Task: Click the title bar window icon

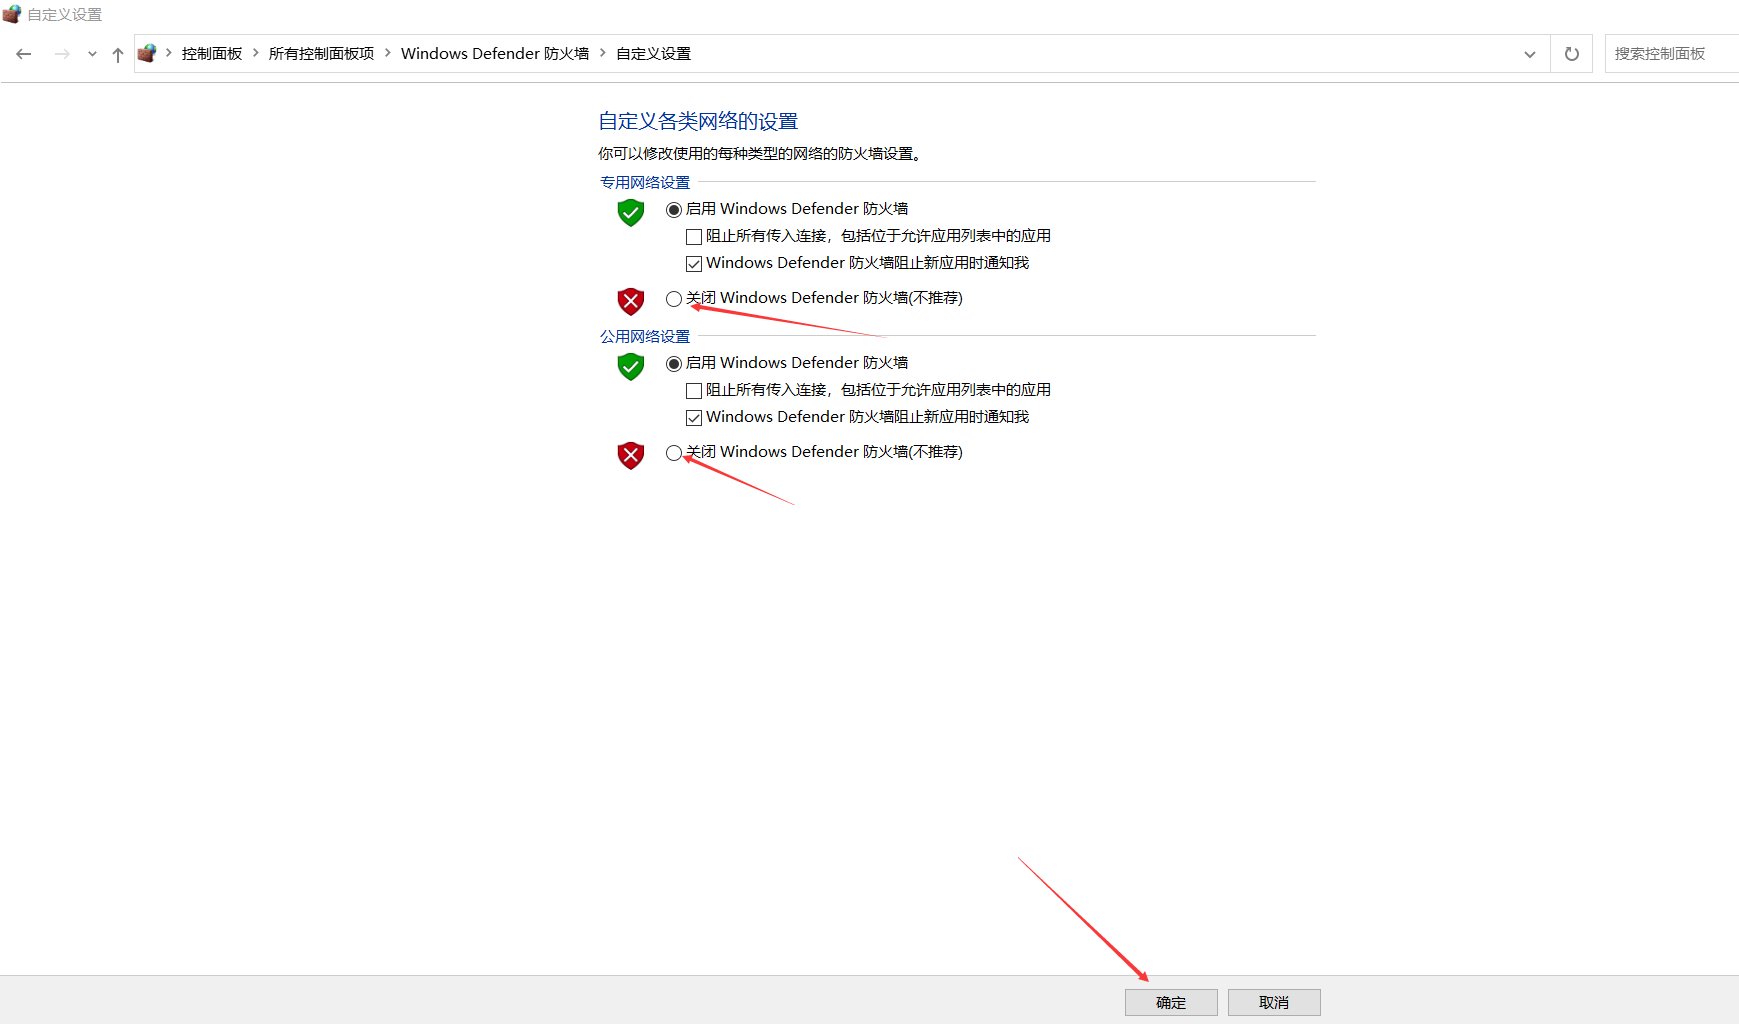Action: tap(12, 14)
